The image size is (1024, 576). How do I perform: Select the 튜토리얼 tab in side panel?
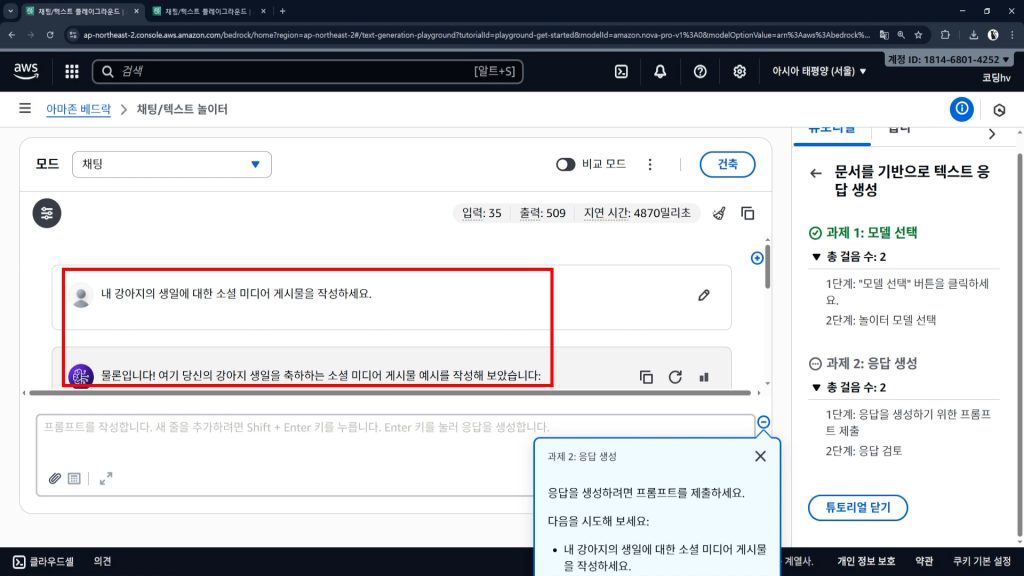point(831,129)
